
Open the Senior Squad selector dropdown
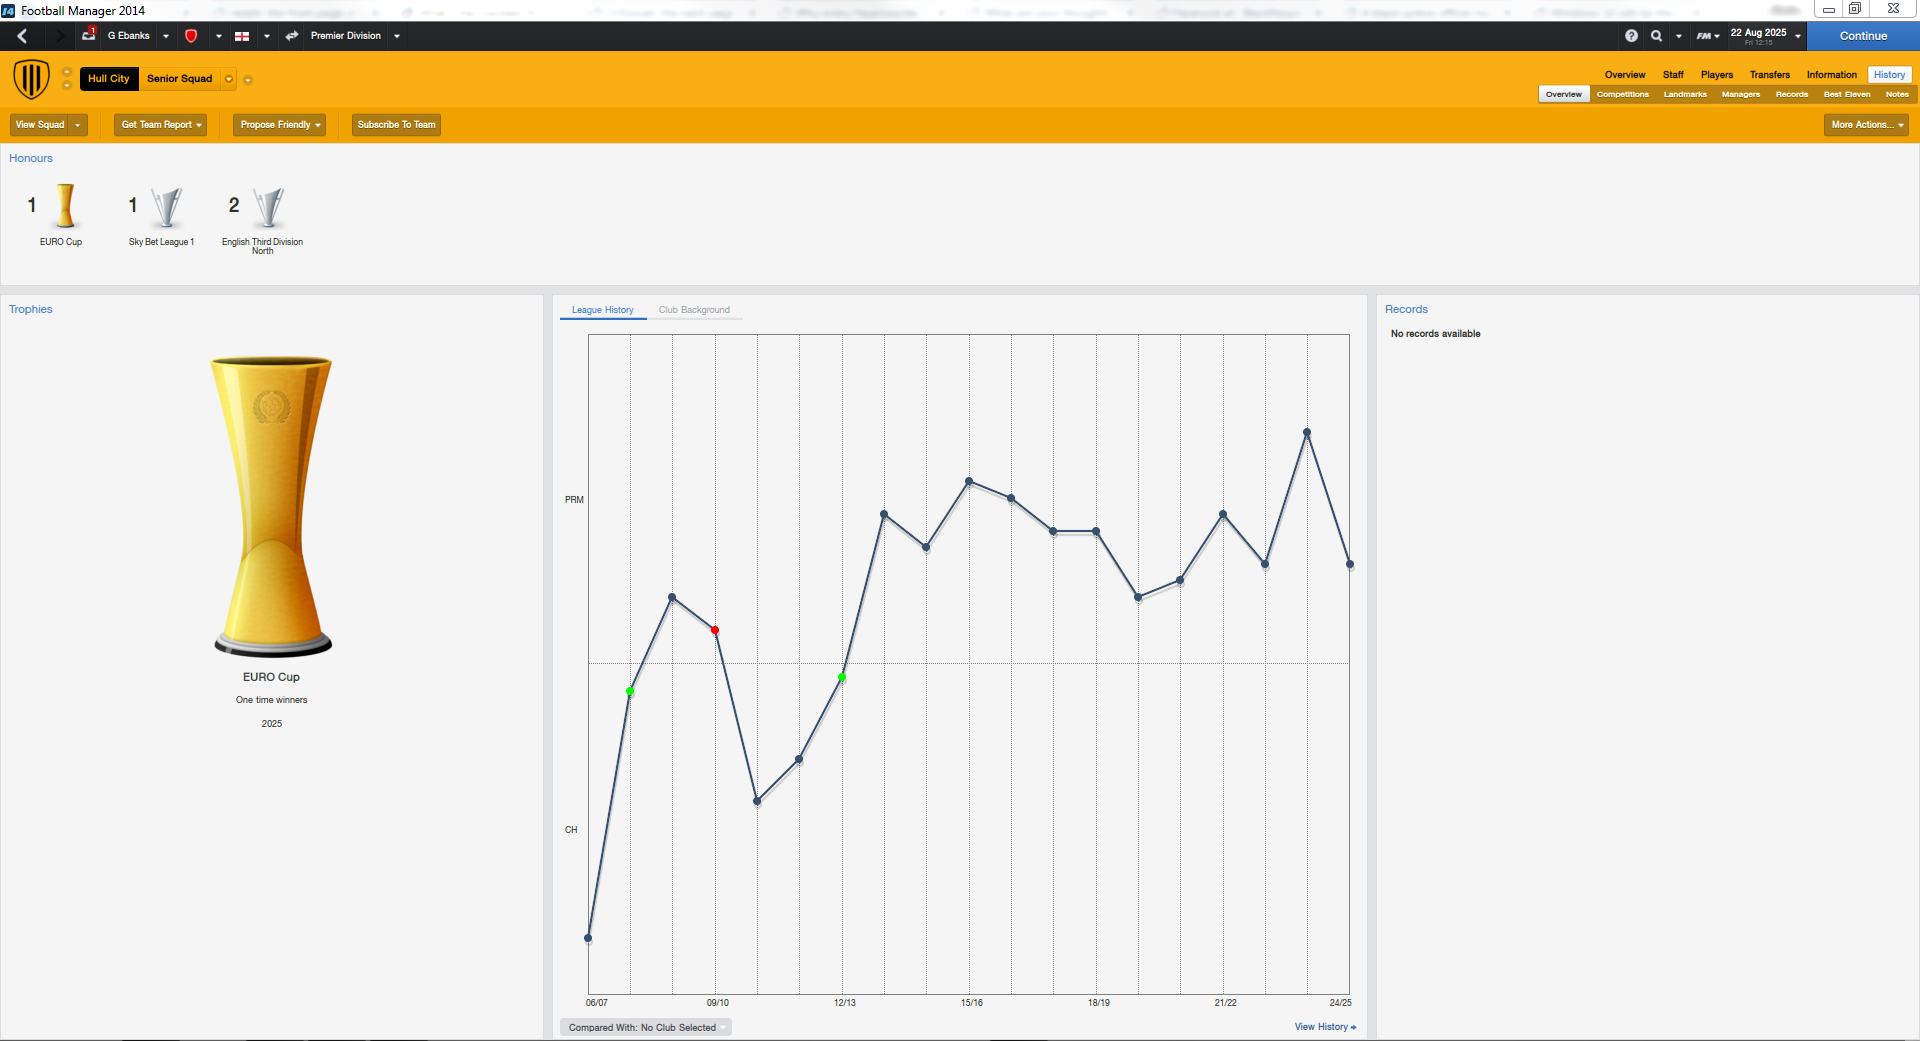[229, 79]
